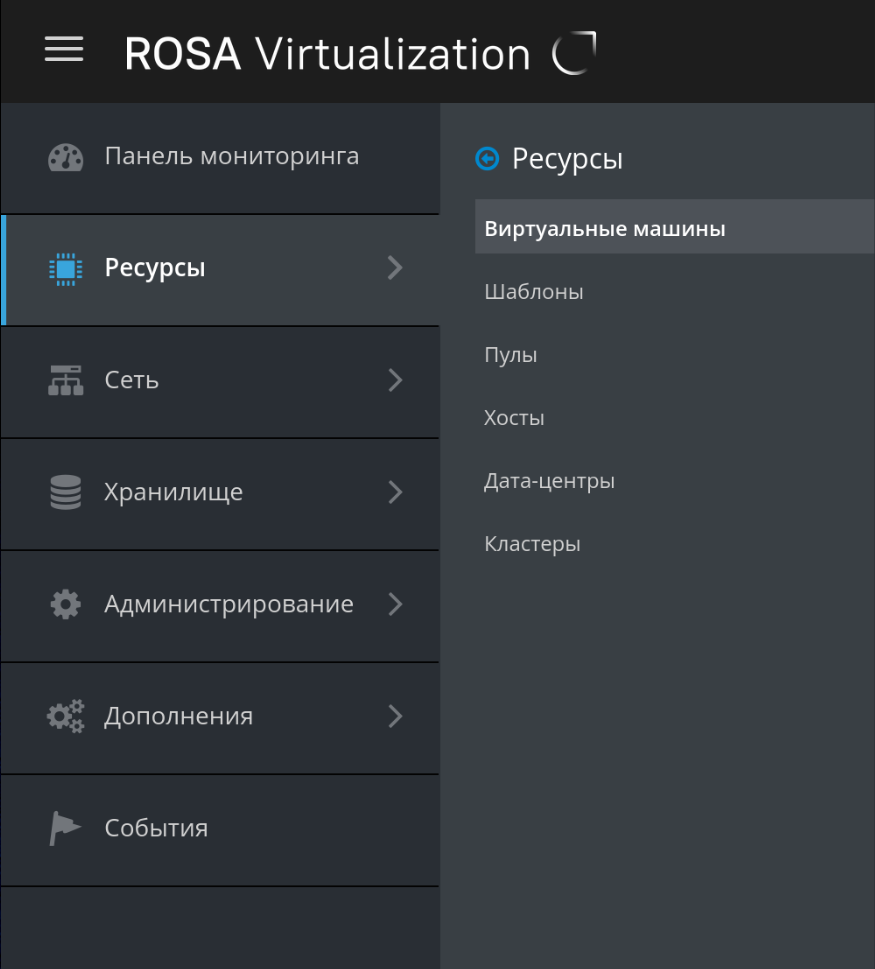
Task: Toggle the hamburger menu button
Action: (x=64, y=50)
